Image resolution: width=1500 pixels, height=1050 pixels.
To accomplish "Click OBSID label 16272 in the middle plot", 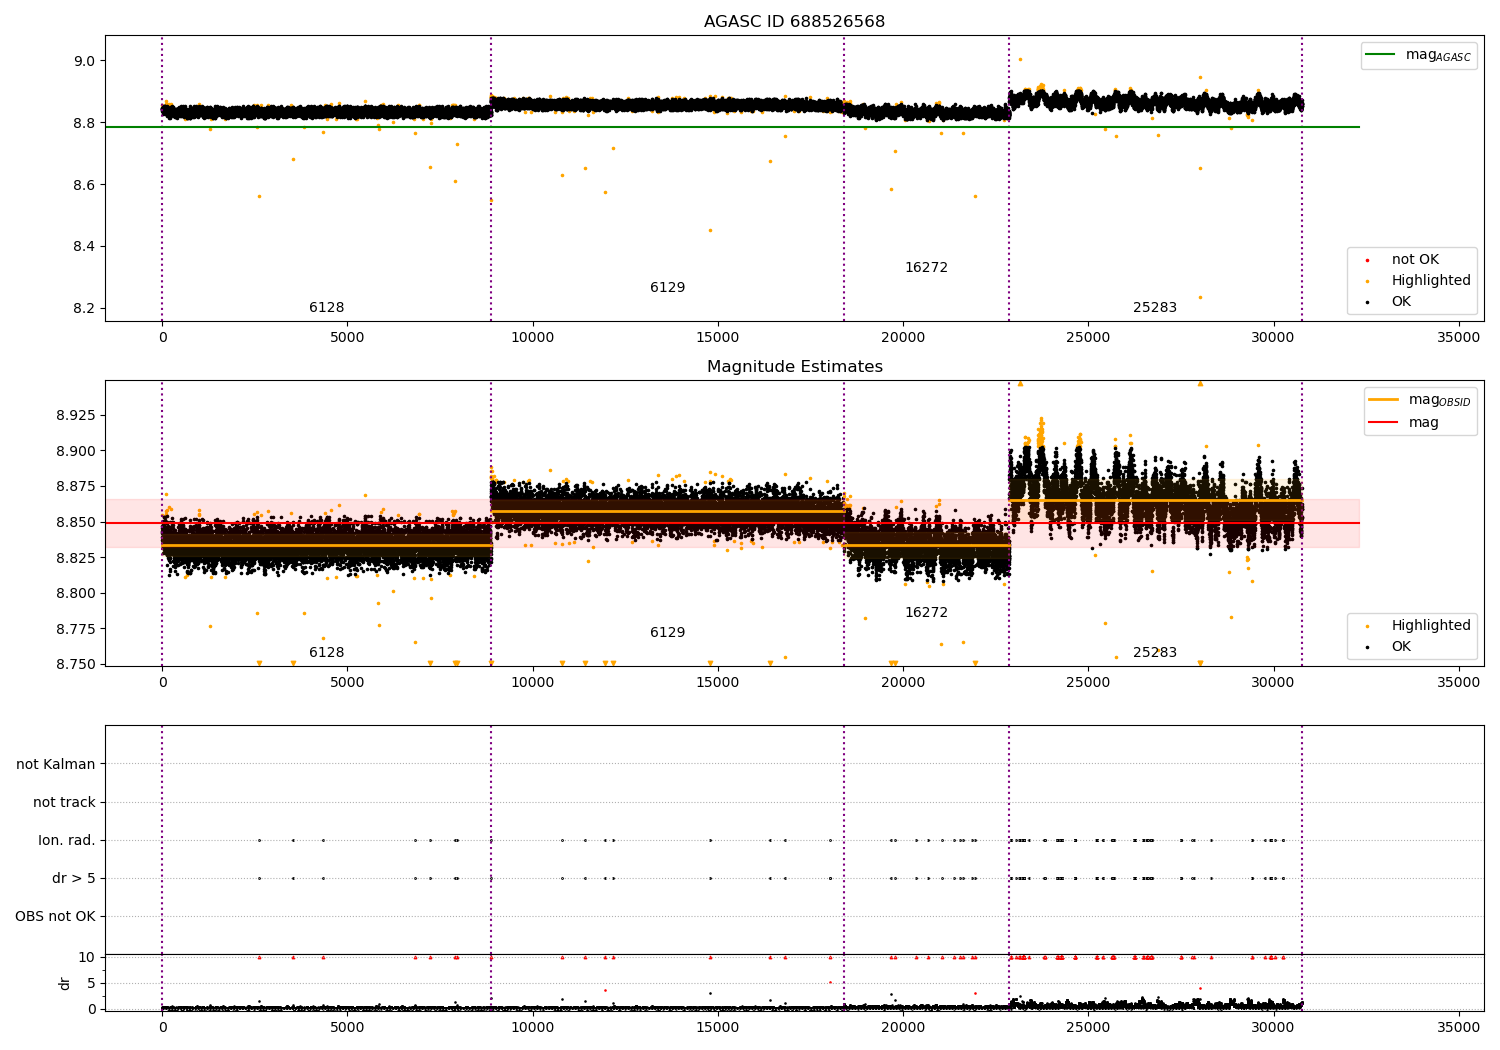I will [926, 612].
